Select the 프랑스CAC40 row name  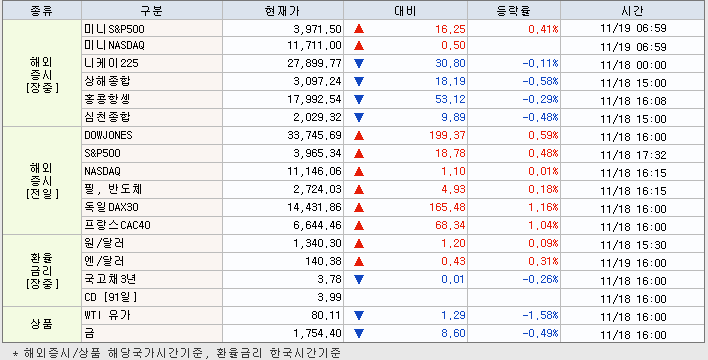[117, 225]
